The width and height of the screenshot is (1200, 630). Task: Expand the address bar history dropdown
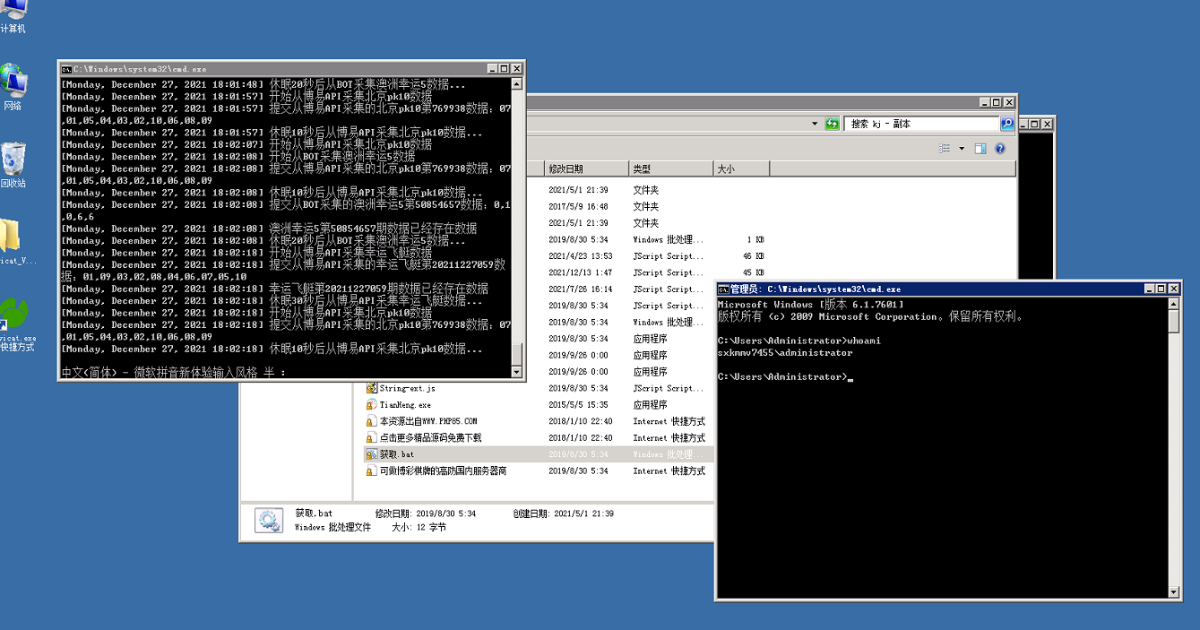click(x=817, y=124)
